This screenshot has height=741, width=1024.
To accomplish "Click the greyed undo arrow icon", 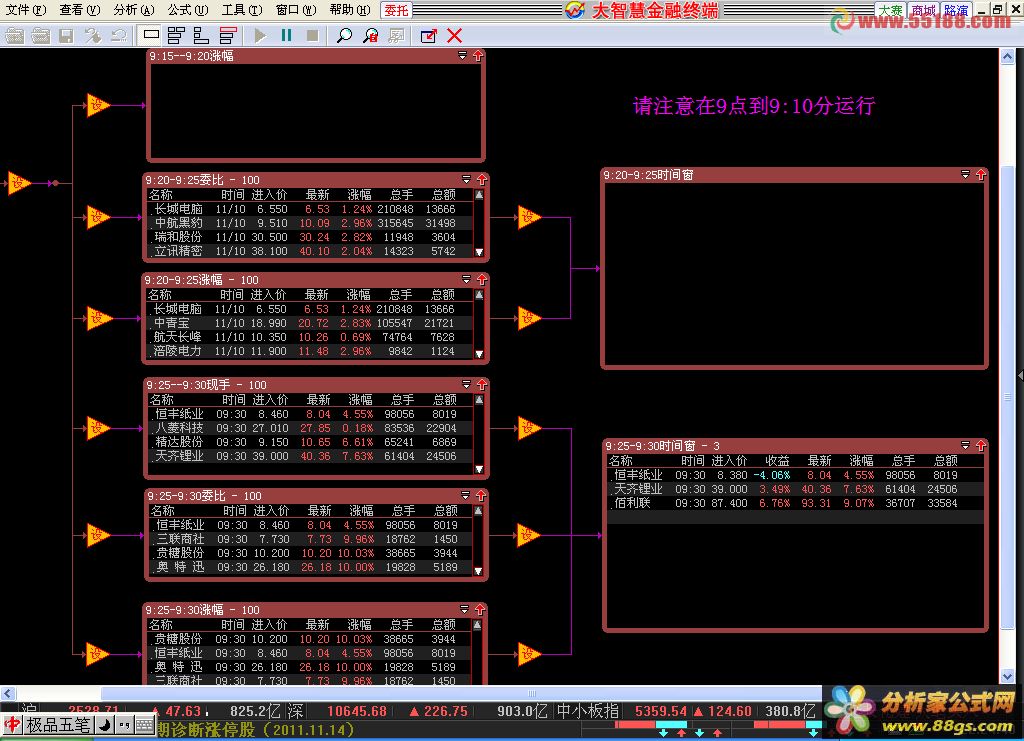I will 118,35.
